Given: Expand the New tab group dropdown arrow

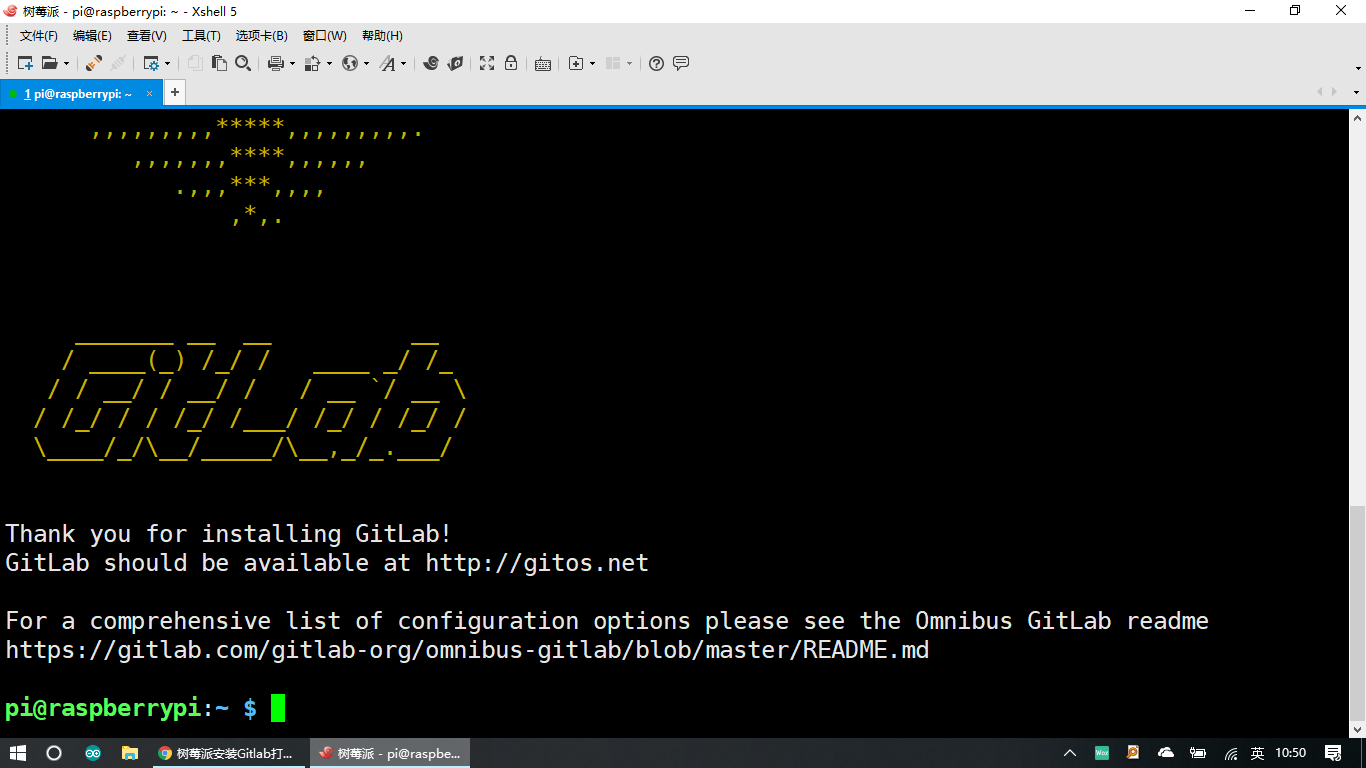Looking at the screenshot, I should point(592,63).
